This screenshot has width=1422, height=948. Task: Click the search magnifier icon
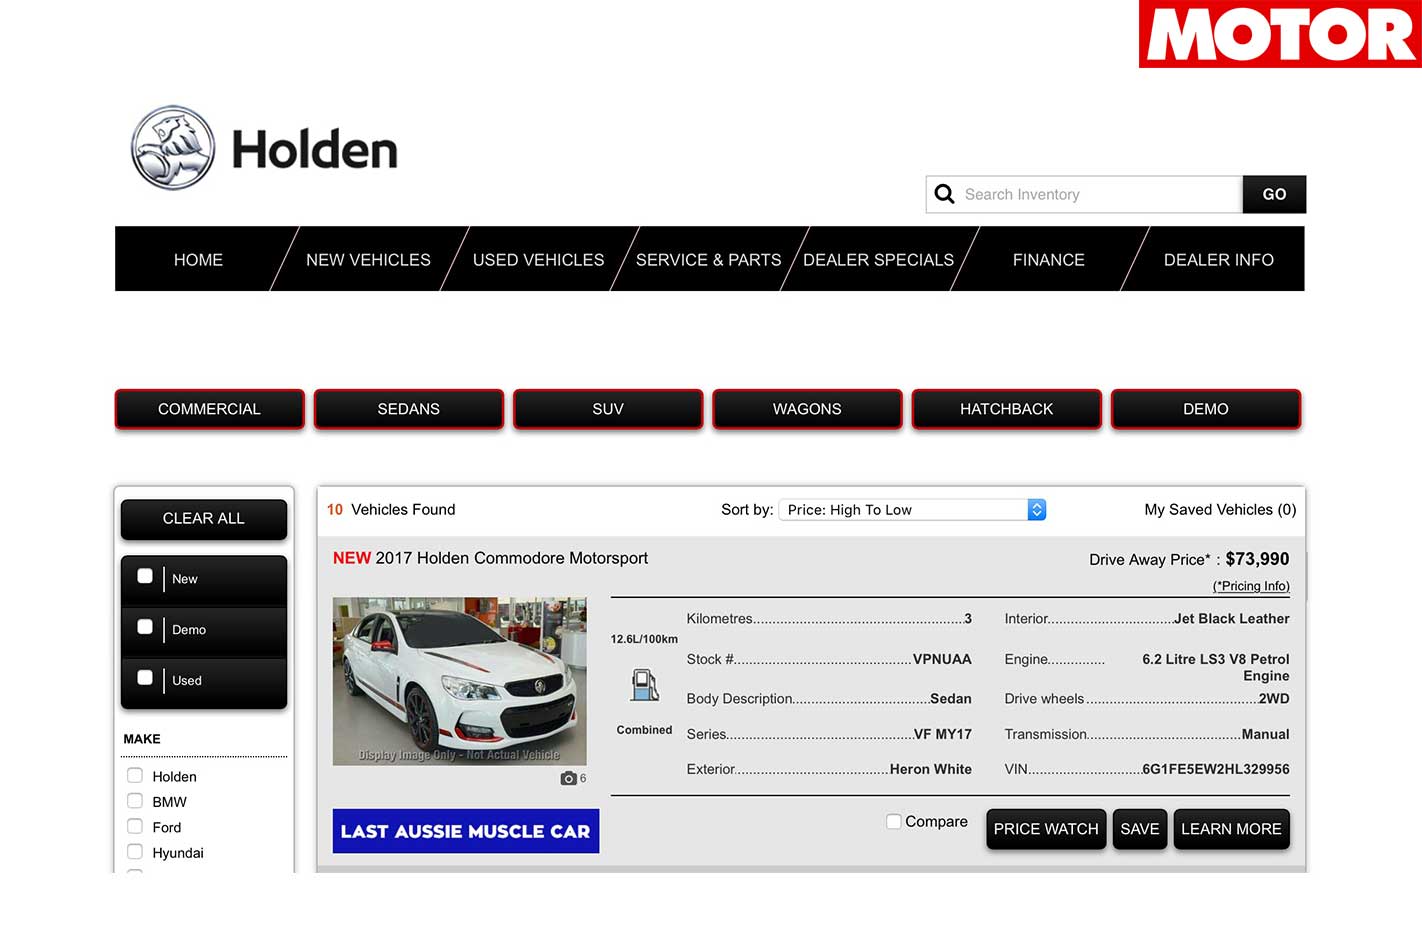coord(944,194)
